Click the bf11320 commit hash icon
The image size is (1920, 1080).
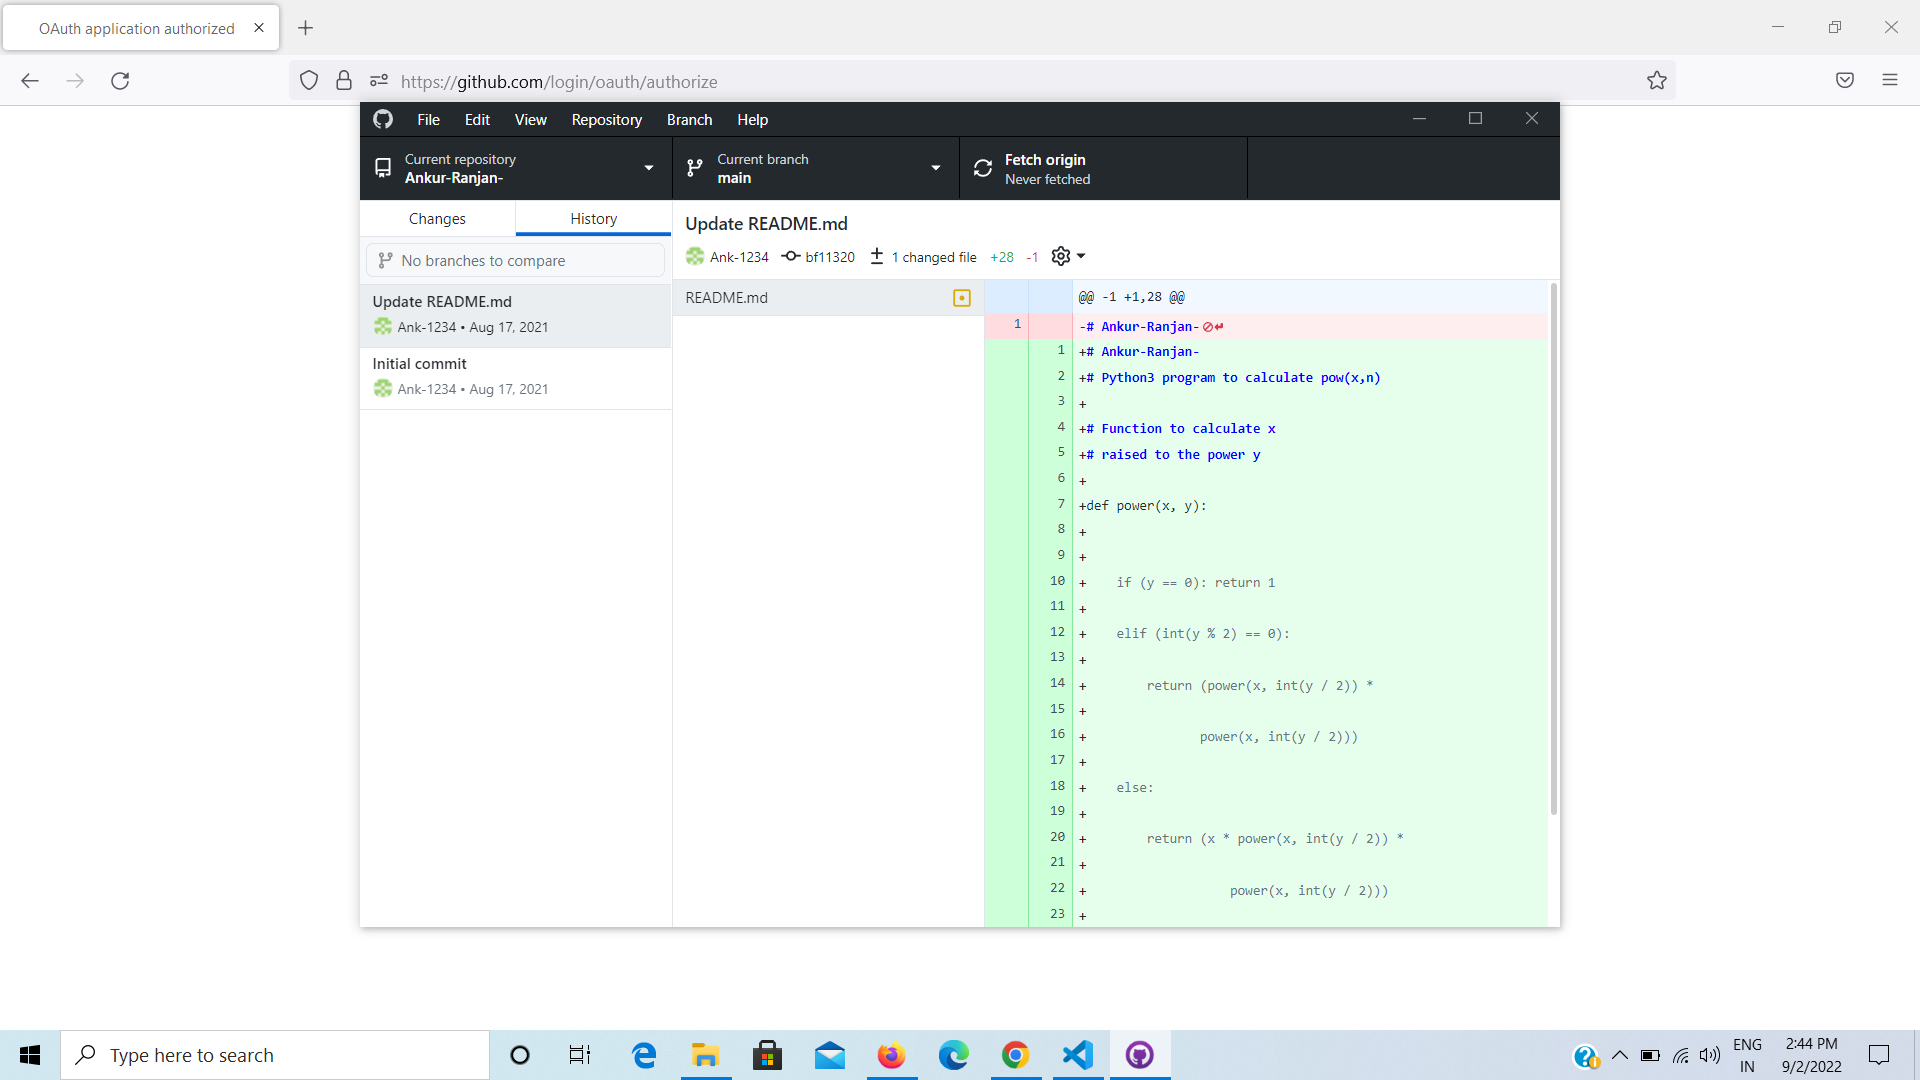791,256
